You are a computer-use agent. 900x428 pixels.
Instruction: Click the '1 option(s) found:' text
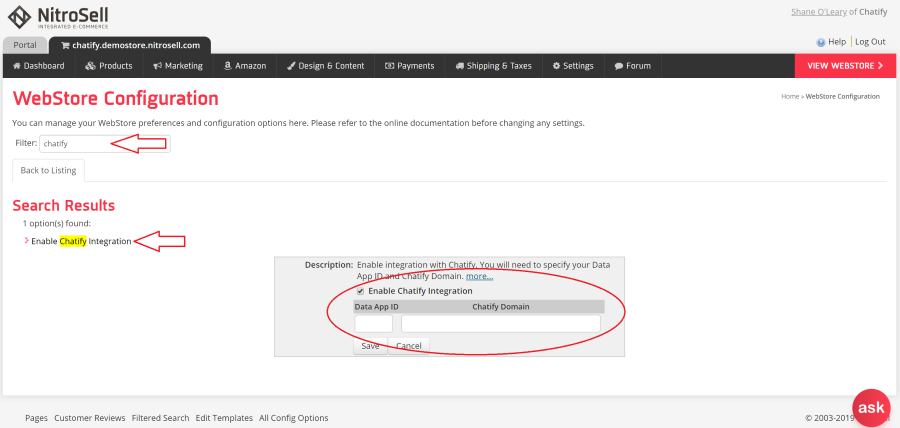click(x=57, y=223)
